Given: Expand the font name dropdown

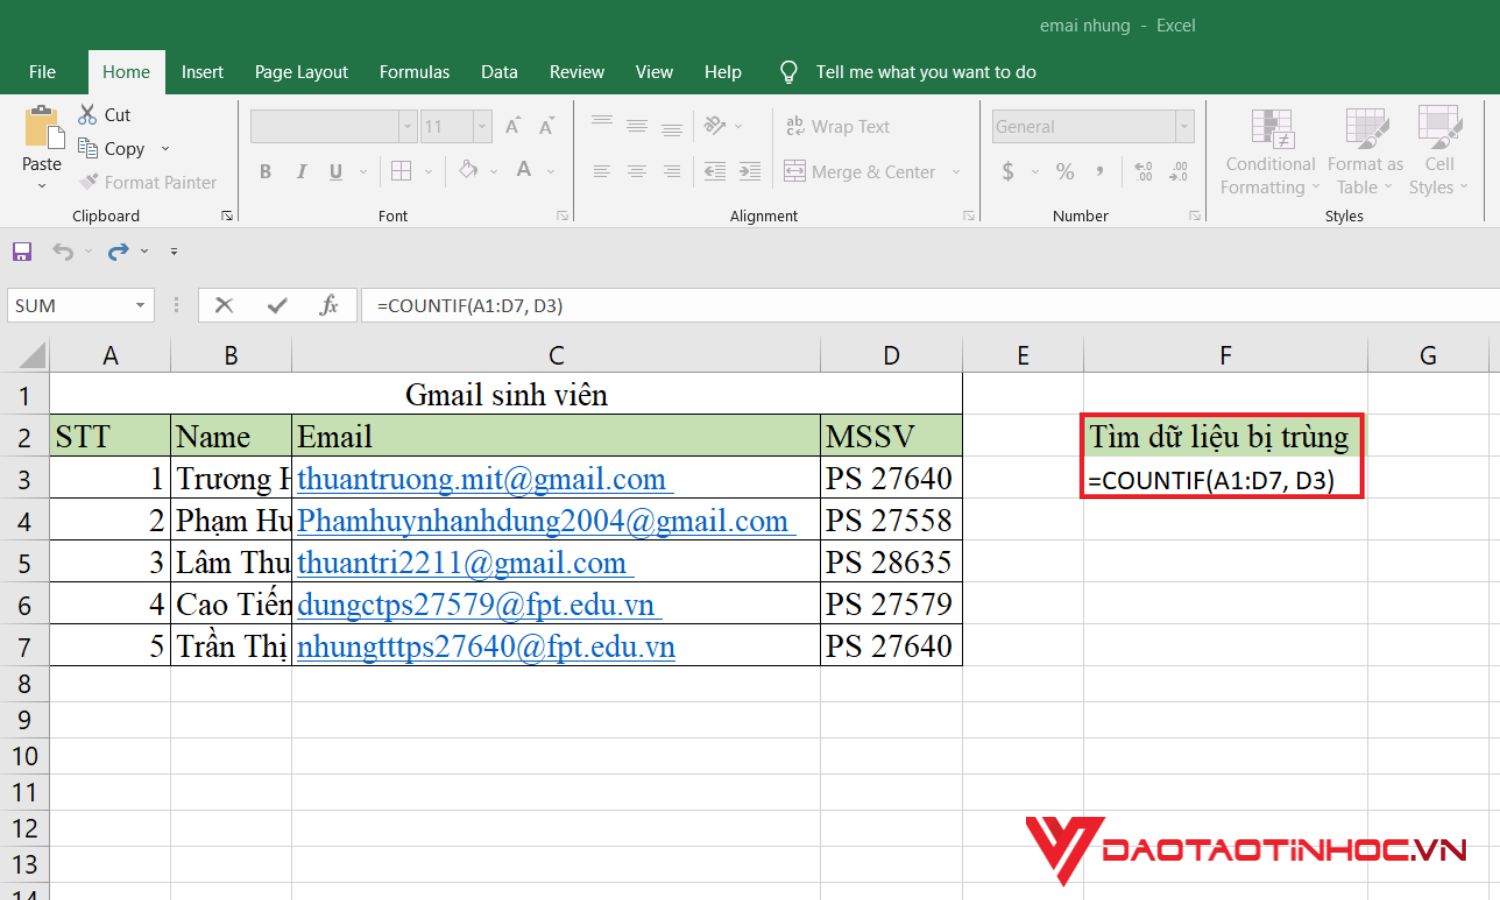Looking at the screenshot, I should click(x=407, y=126).
